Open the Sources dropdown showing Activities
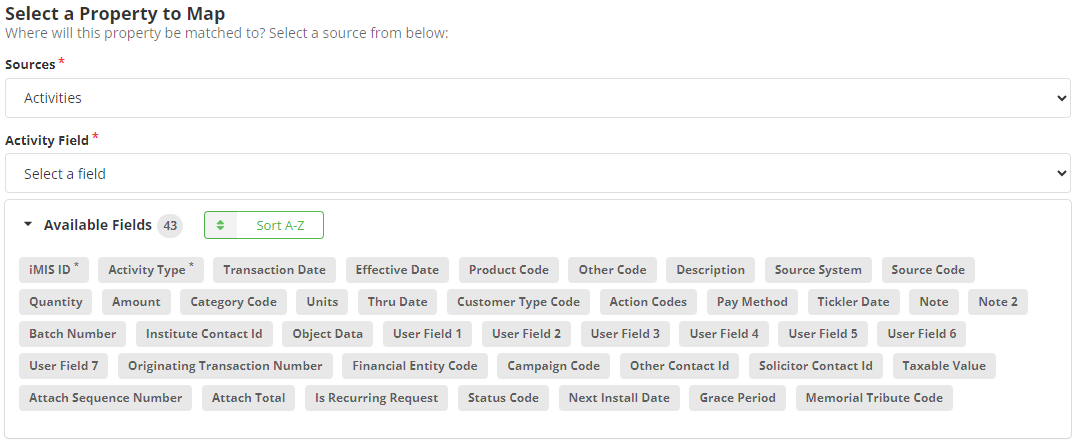1075x442 pixels. 537,98
